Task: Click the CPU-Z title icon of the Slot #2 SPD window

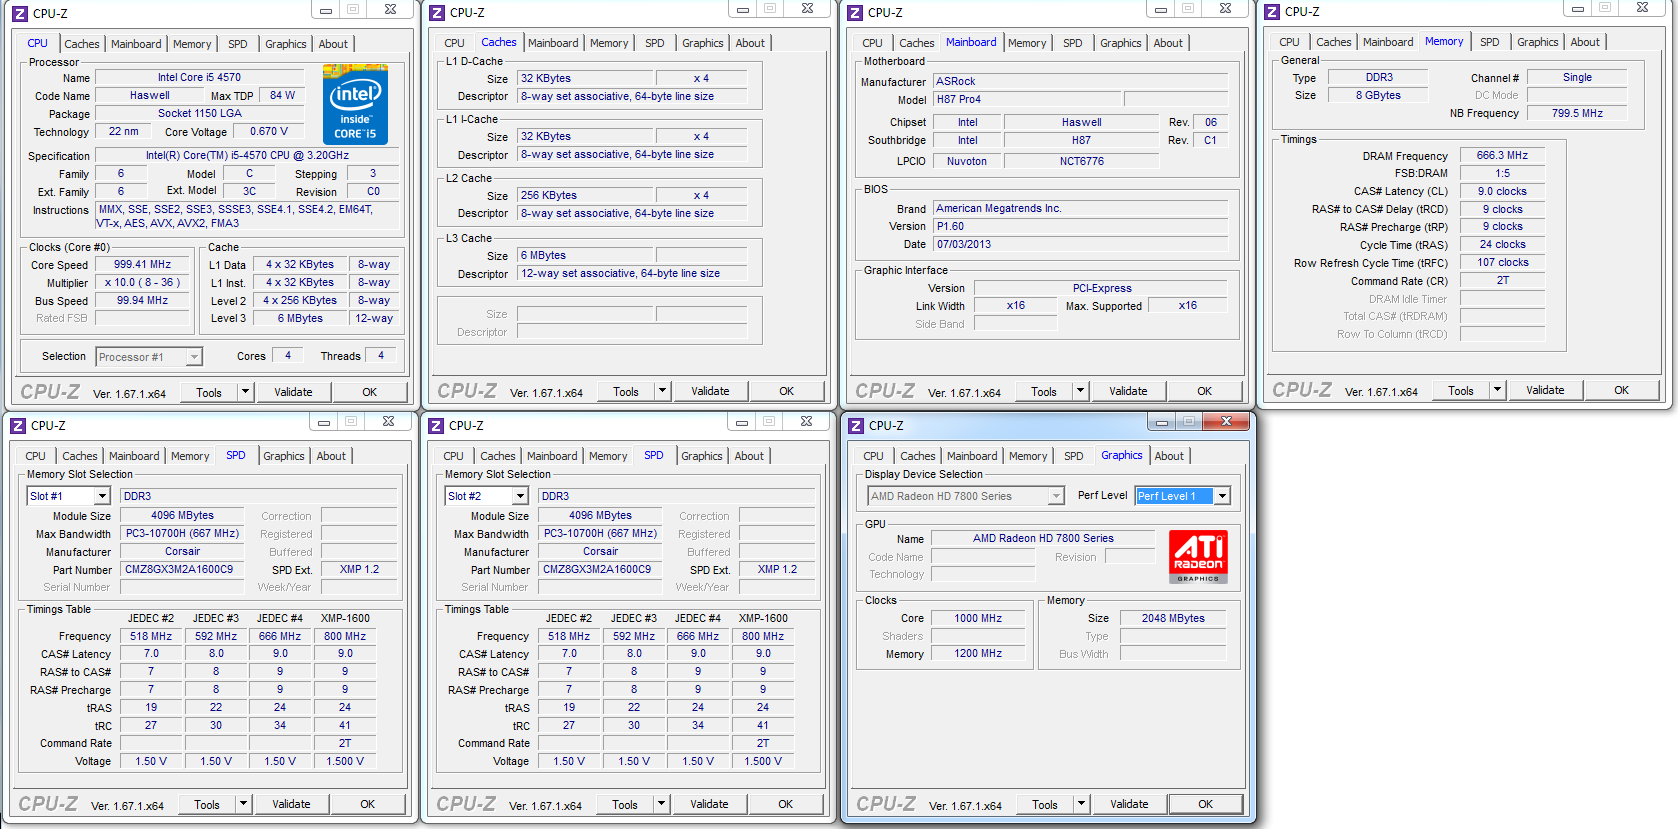Action: pyautogui.click(x=436, y=426)
